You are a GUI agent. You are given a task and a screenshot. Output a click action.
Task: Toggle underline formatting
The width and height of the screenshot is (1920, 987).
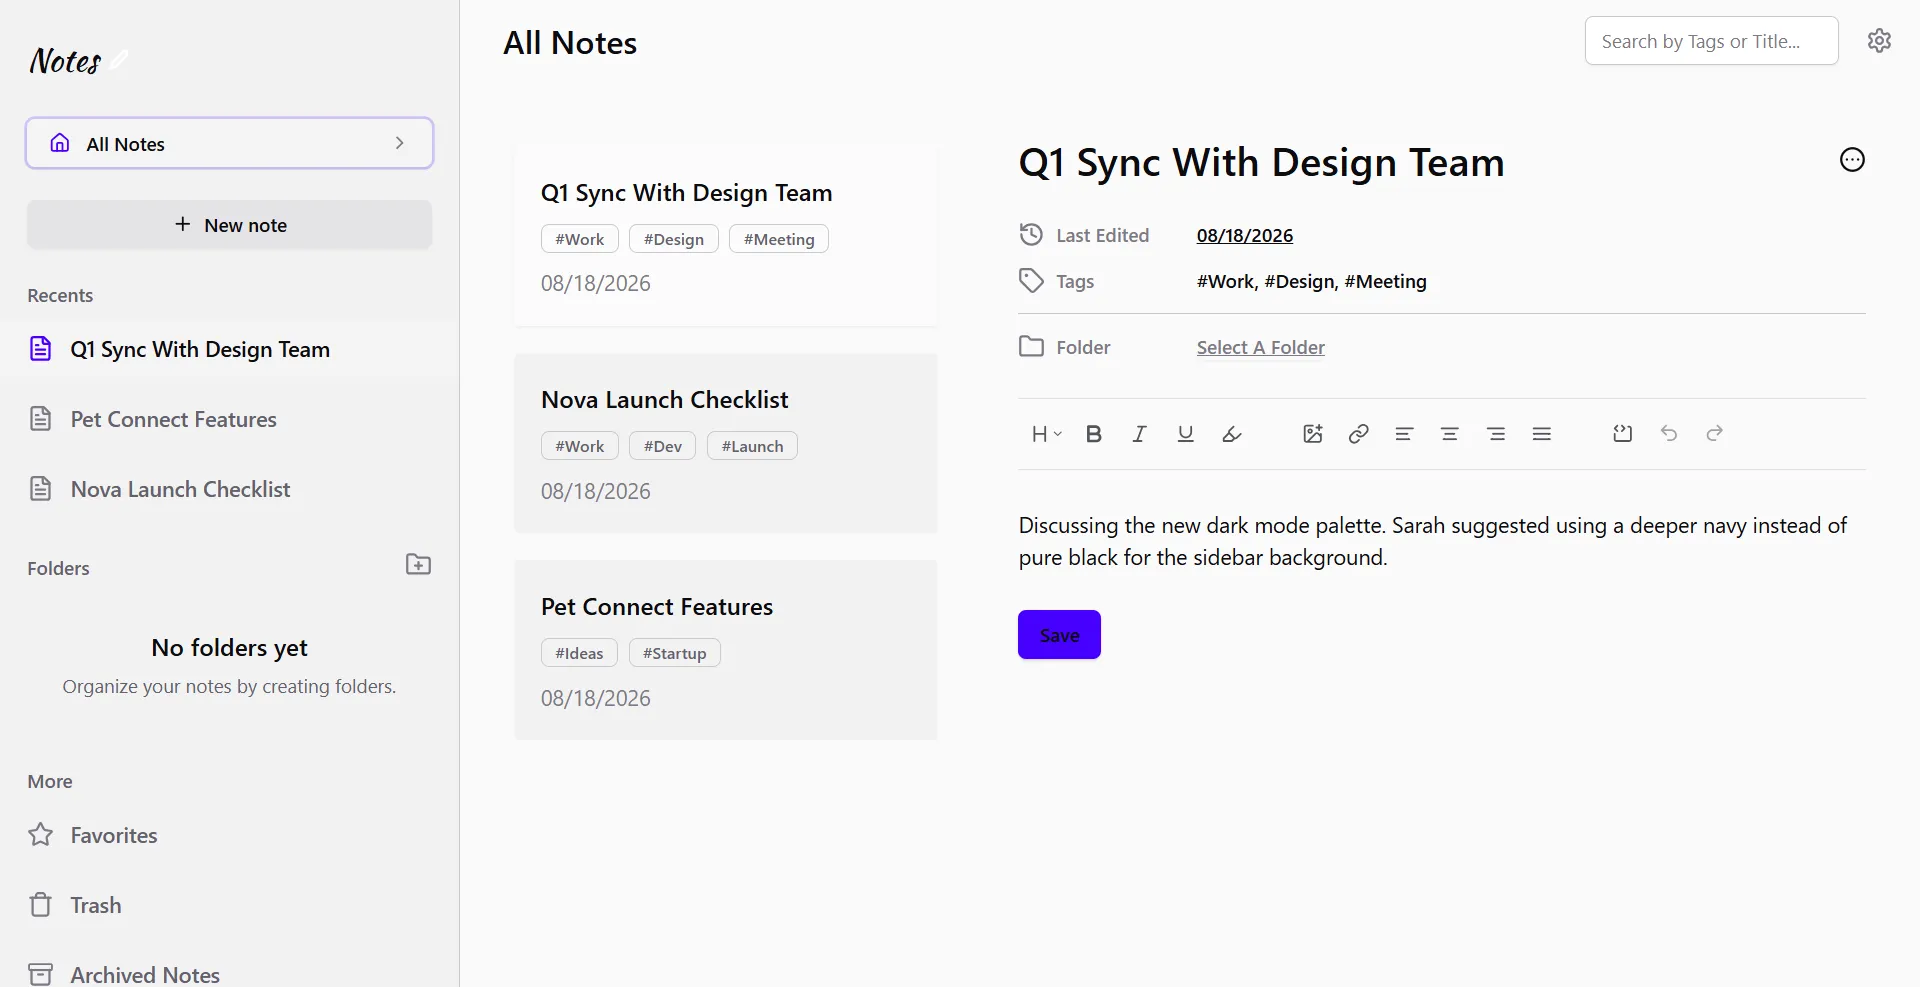[1186, 434]
